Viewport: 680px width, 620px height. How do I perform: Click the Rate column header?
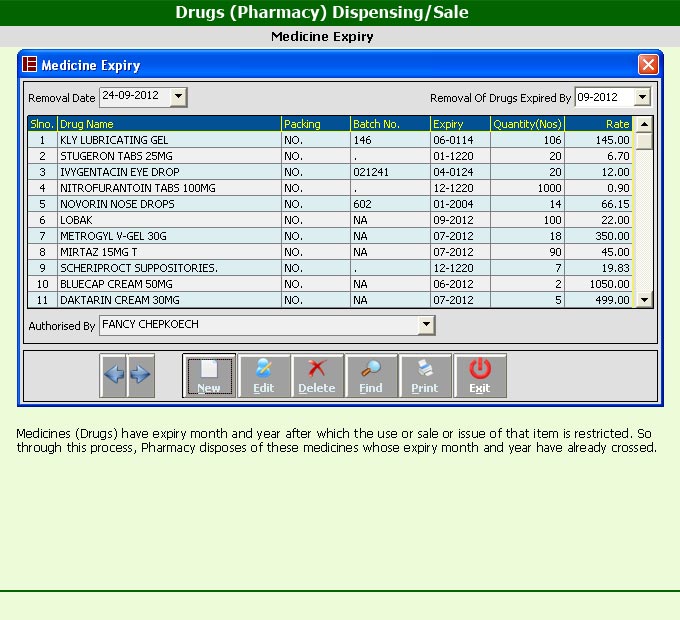click(598, 124)
